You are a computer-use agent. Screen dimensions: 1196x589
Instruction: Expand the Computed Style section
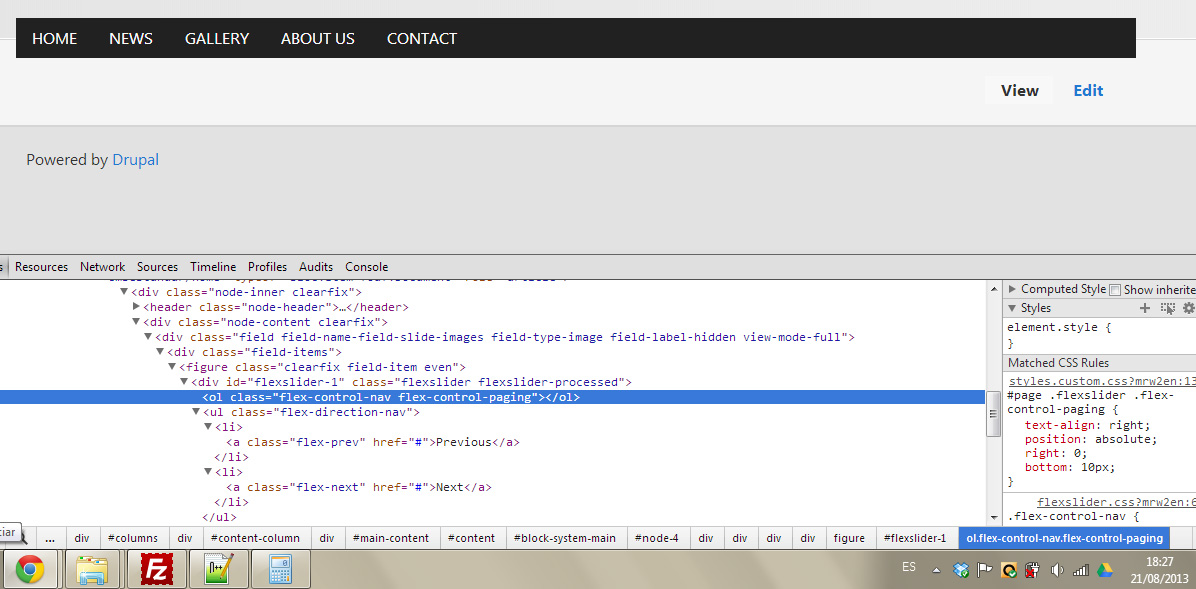coord(1012,289)
